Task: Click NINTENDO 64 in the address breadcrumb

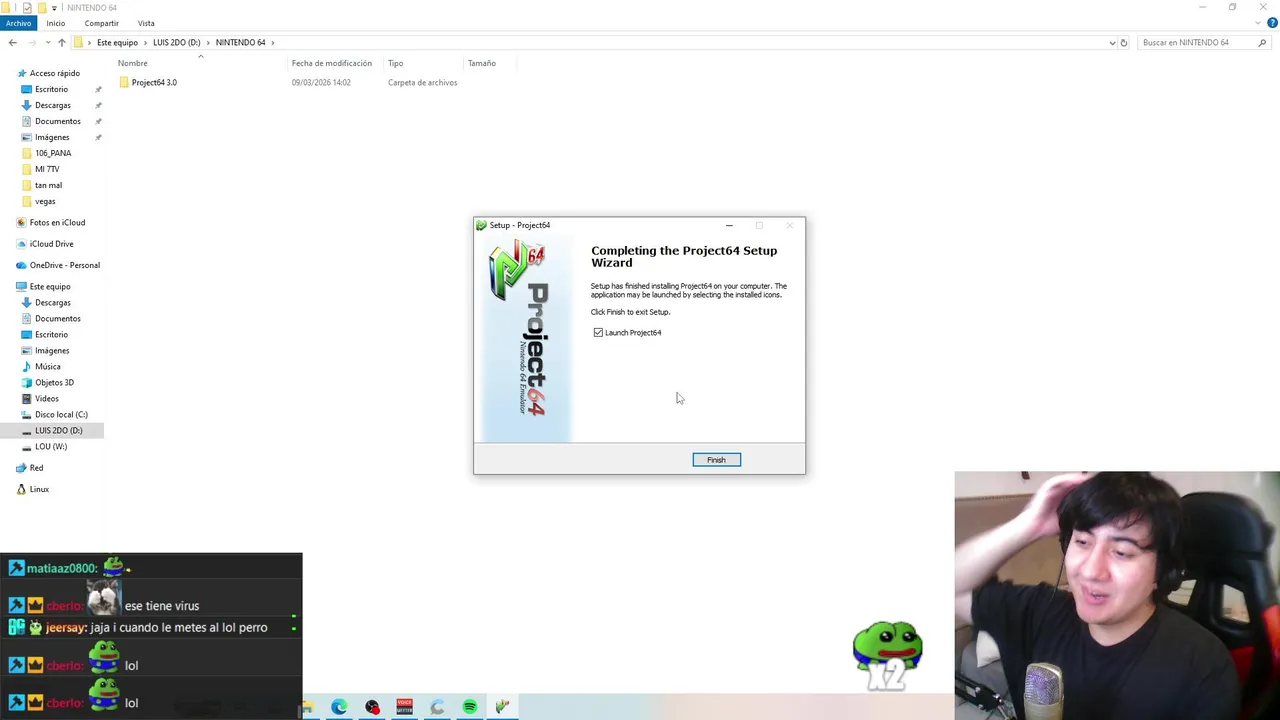Action: click(240, 43)
